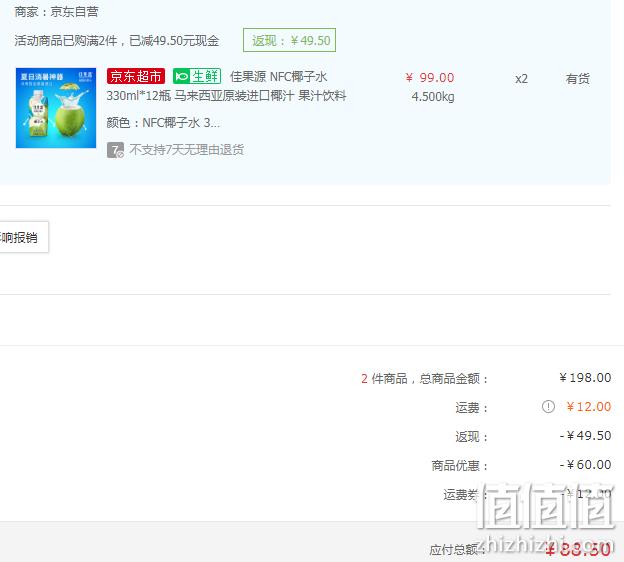
Task: Select the item price ¥ 99.00
Action: click(x=430, y=78)
